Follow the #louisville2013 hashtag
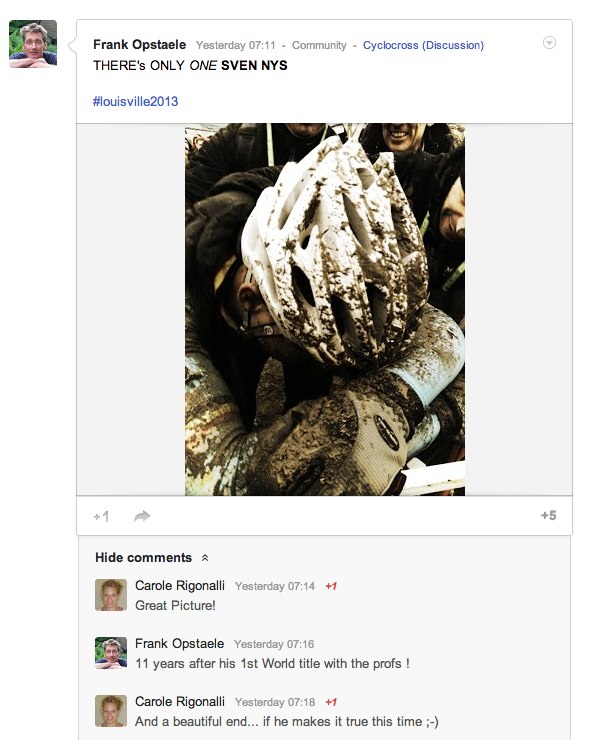The height and width of the screenshot is (740, 611). (135, 101)
